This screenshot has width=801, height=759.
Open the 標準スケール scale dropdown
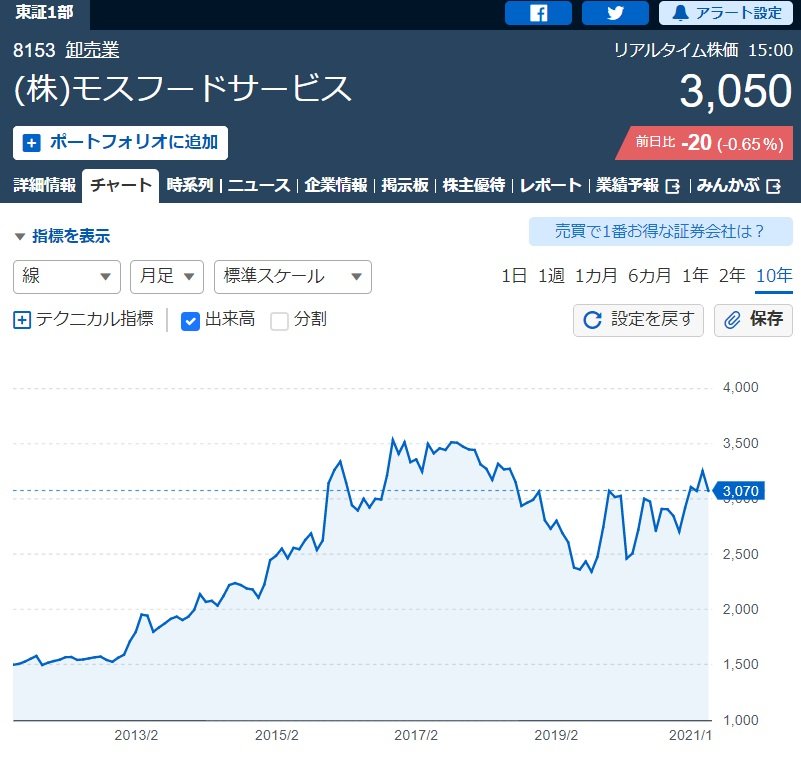pyautogui.click(x=292, y=276)
